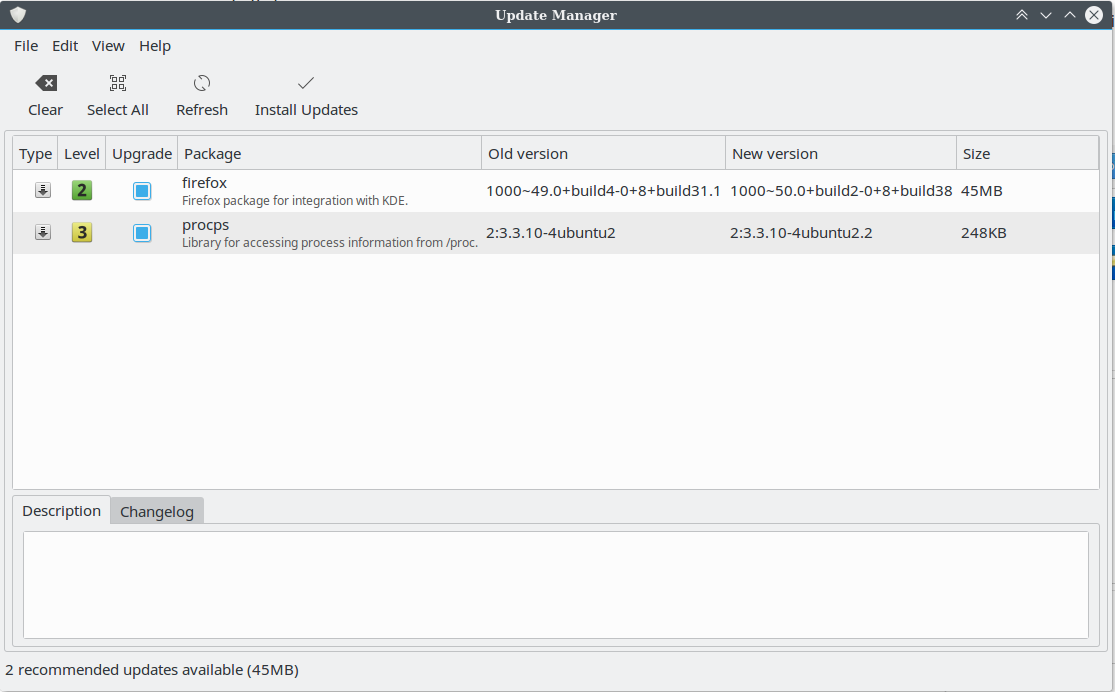This screenshot has height=692, width=1115.
Task: Click the firefox row type arrow icon
Action: pyautogui.click(x=43, y=191)
